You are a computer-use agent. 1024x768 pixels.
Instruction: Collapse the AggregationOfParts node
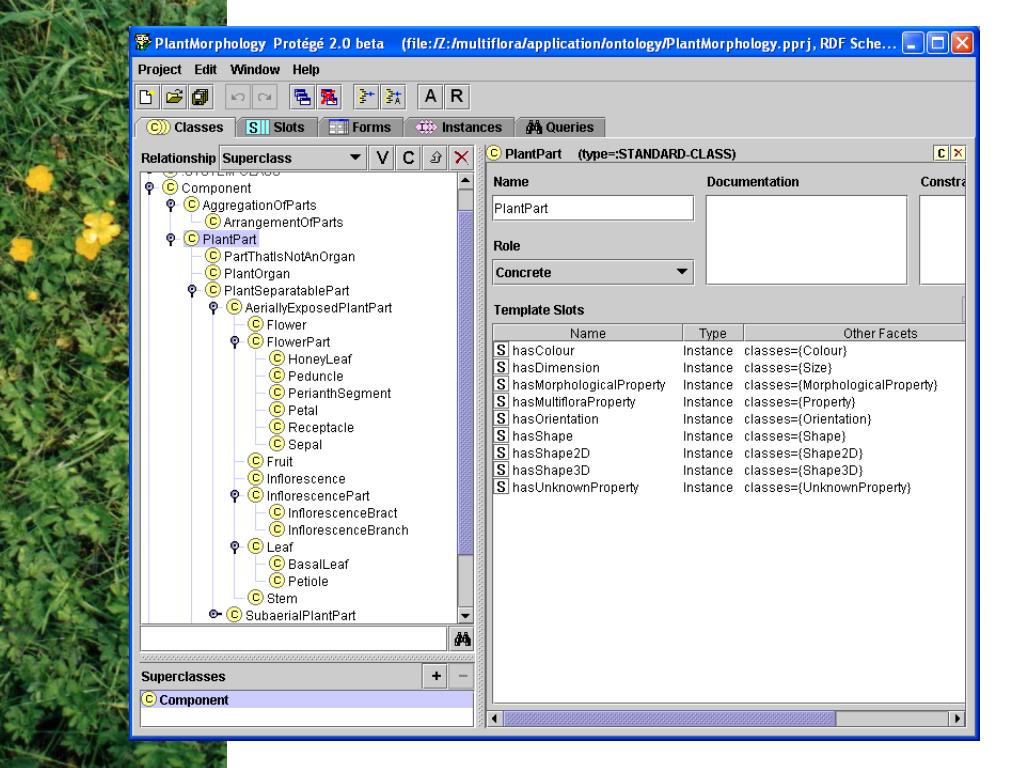[x=171, y=205]
